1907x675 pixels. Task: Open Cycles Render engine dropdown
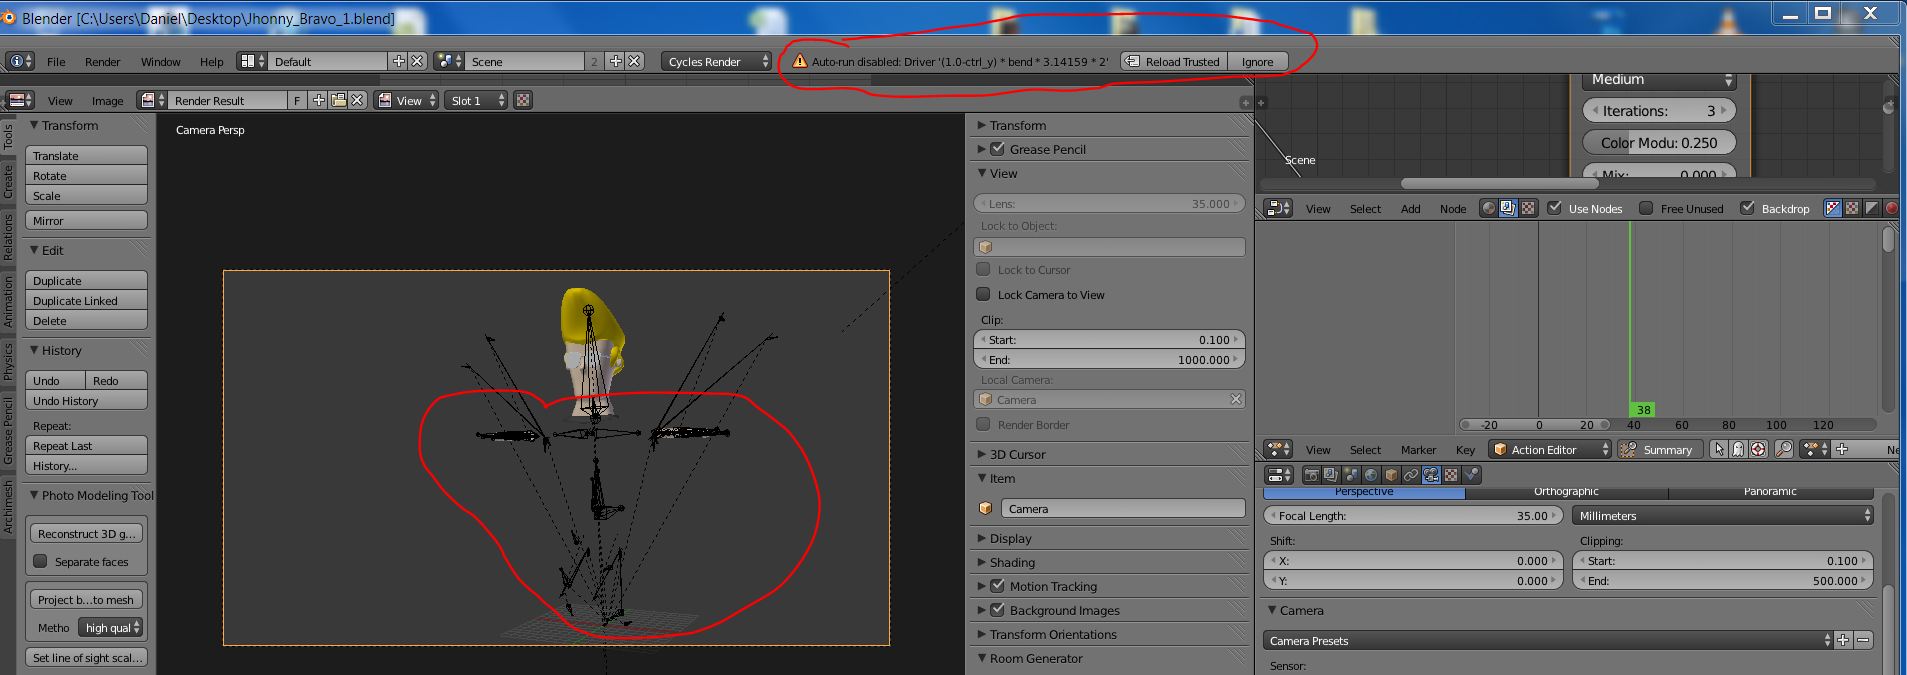pyautogui.click(x=717, y=61)
